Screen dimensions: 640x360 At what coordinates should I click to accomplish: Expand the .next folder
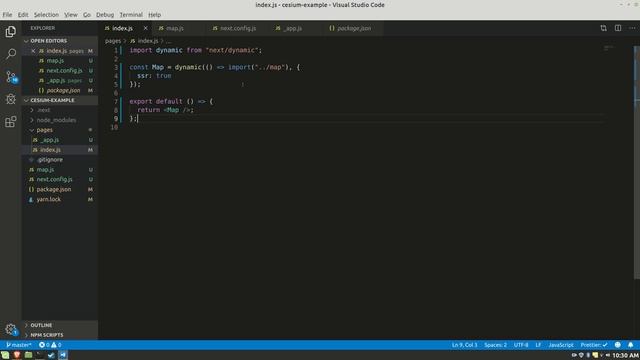coord(60,110)
